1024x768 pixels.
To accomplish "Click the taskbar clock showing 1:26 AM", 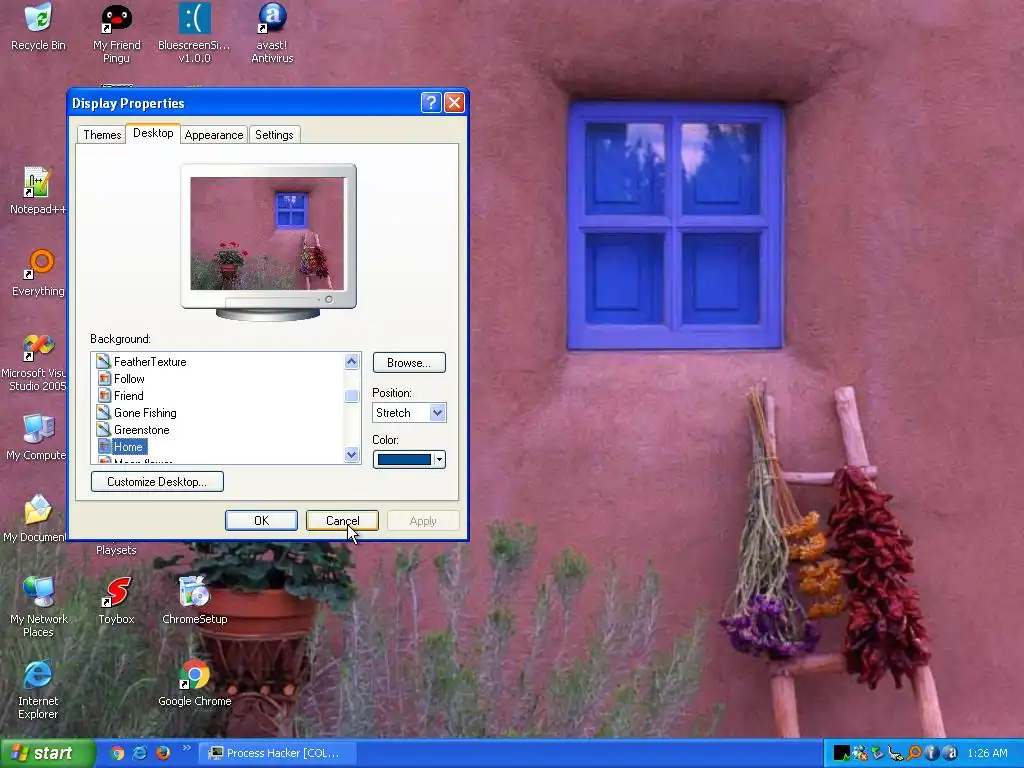I will coord(987,753).
